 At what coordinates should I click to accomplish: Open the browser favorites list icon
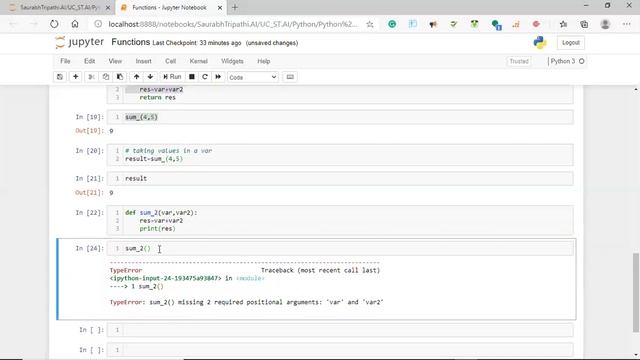(564, 24)
